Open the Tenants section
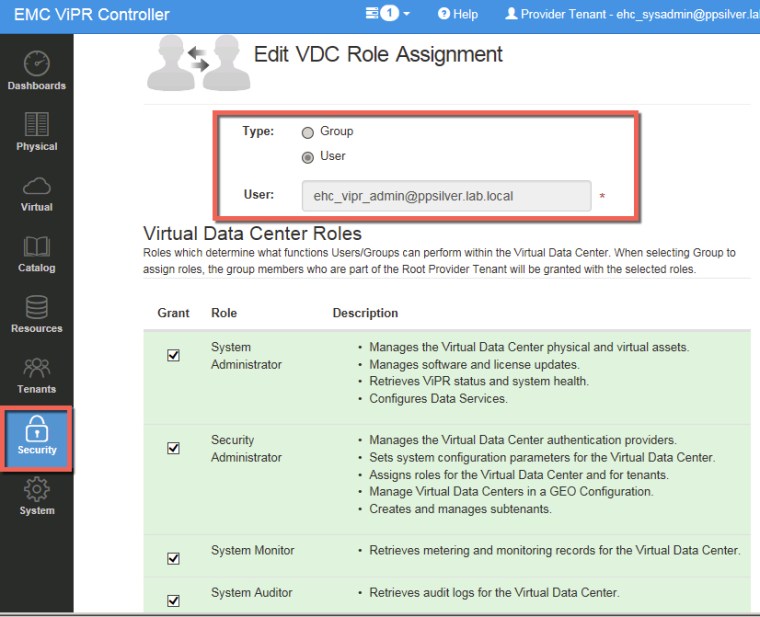The width and height of the screenshot is (760, 617). pyautogui.click(x=37, y=375)
